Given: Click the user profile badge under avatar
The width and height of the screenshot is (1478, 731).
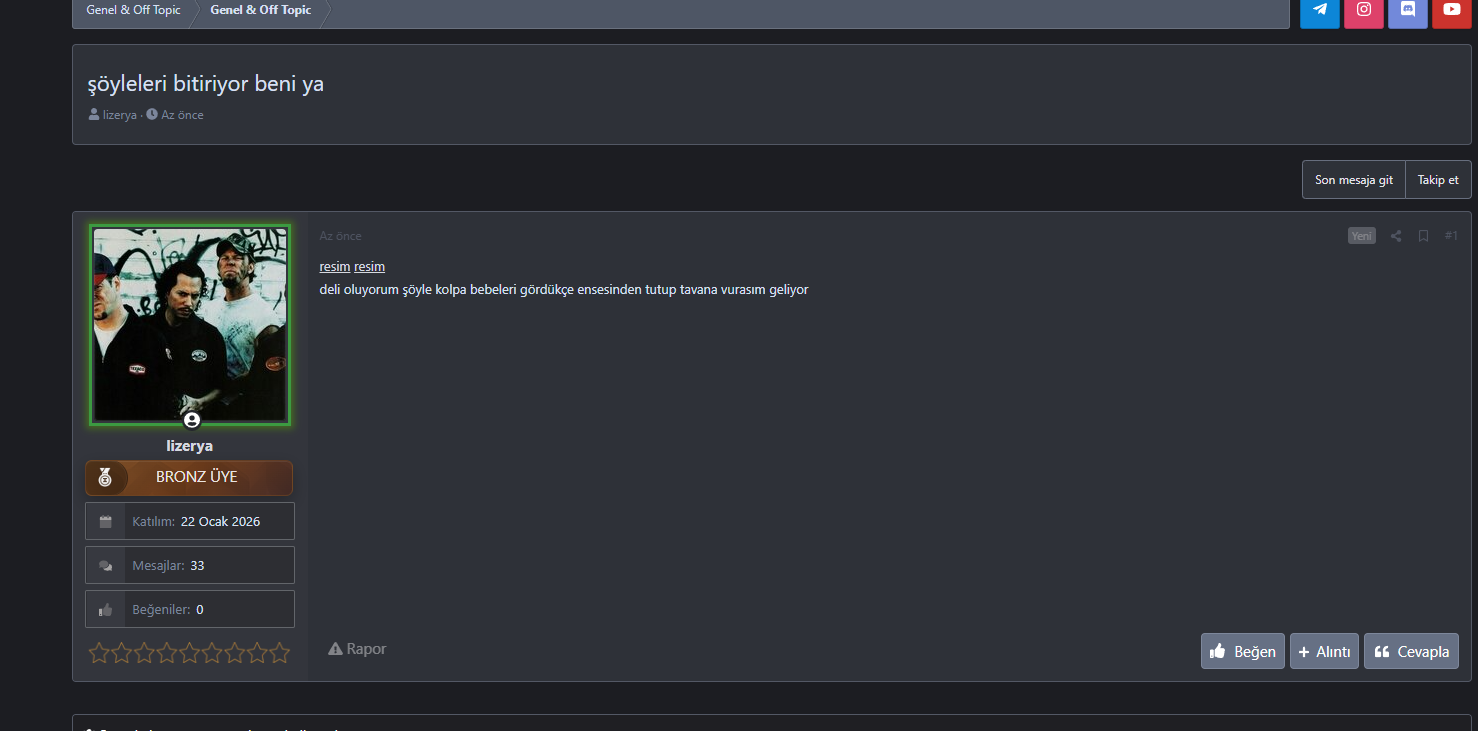Looking at the screenshot, I should (192, 420).
